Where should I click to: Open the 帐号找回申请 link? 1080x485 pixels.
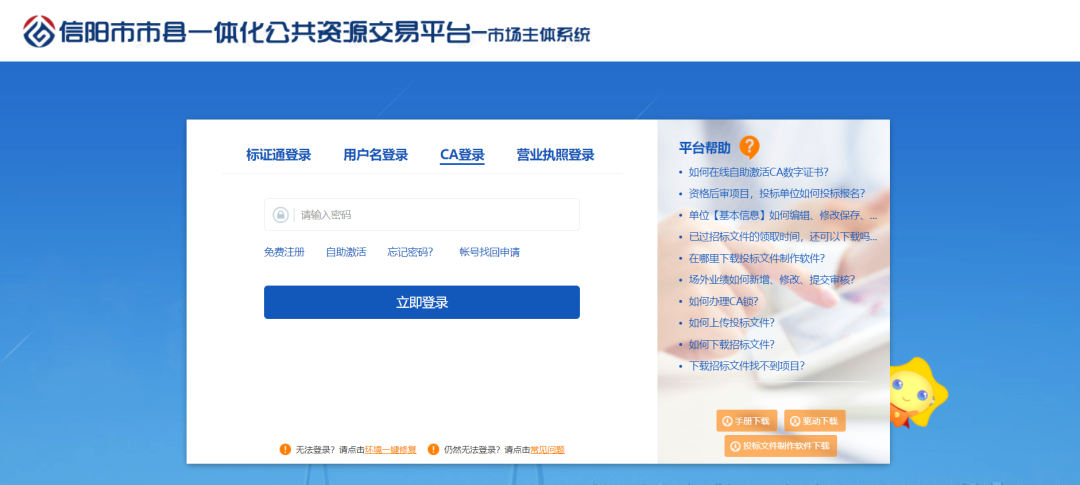click(489, 252)
